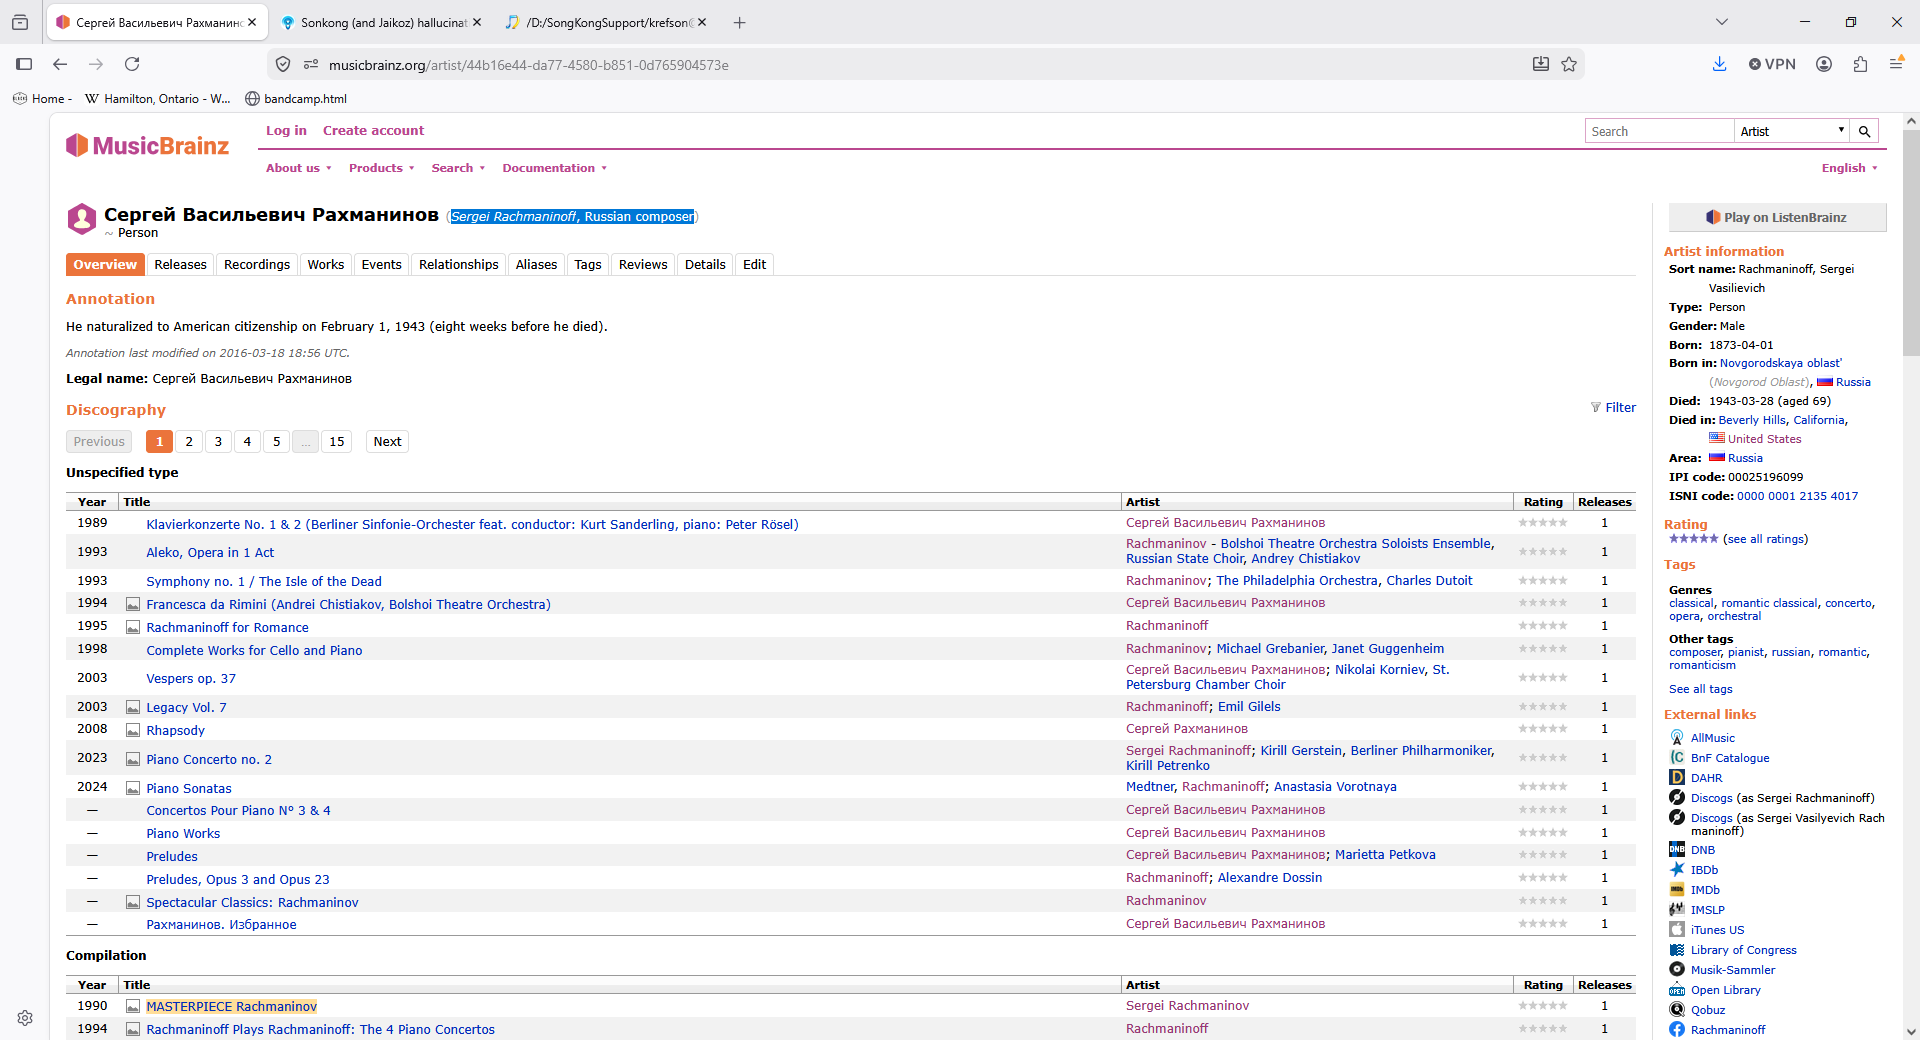The height and width of the screenshot is (1040, 1920).
Task: Click the artist rating stars in sidebar
Action: [1693, 539]
